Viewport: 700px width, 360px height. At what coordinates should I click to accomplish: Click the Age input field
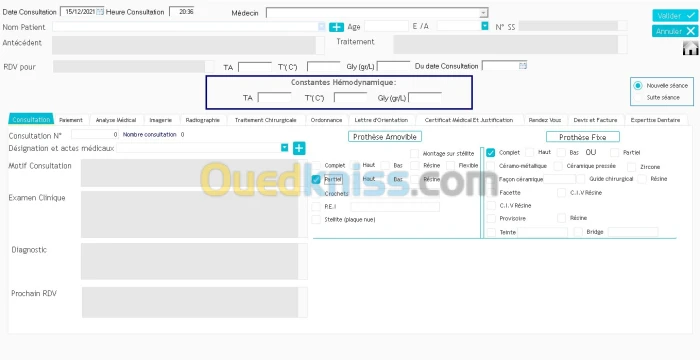pyautogui.click(x=386, y=26)
